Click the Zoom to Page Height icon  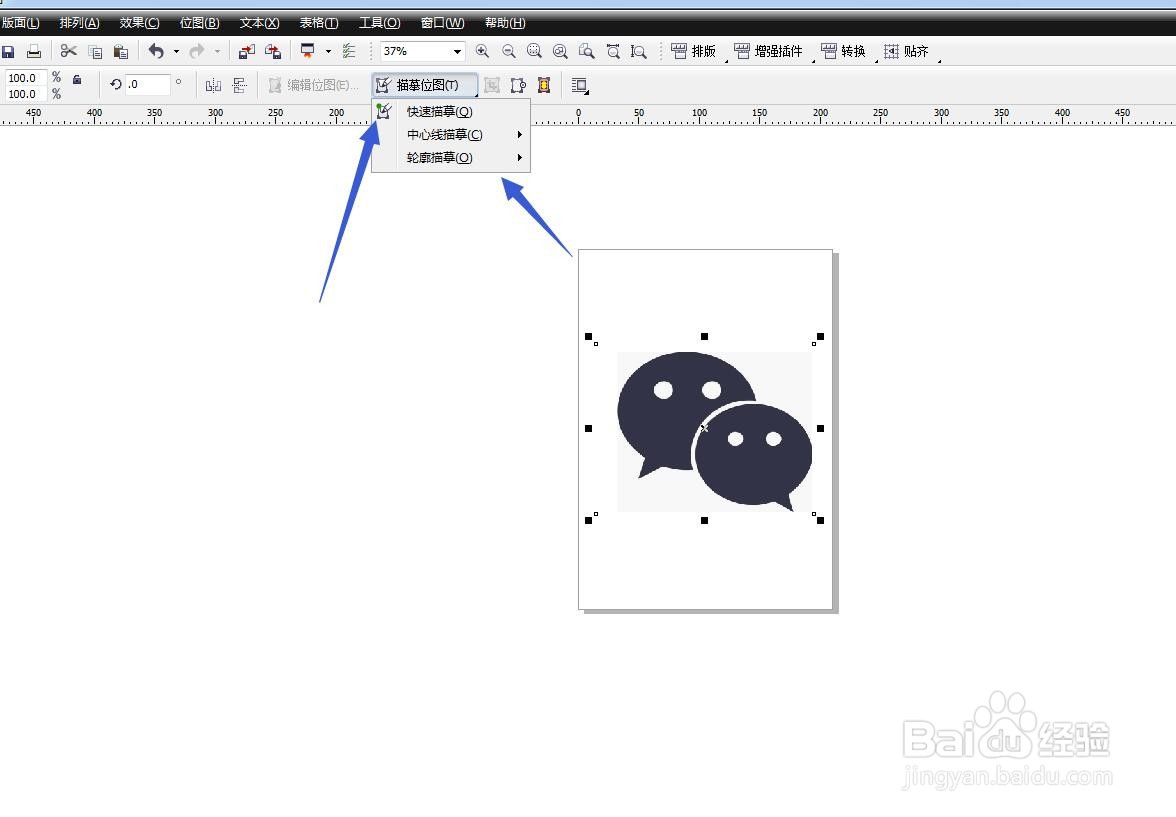click(638, 51)
